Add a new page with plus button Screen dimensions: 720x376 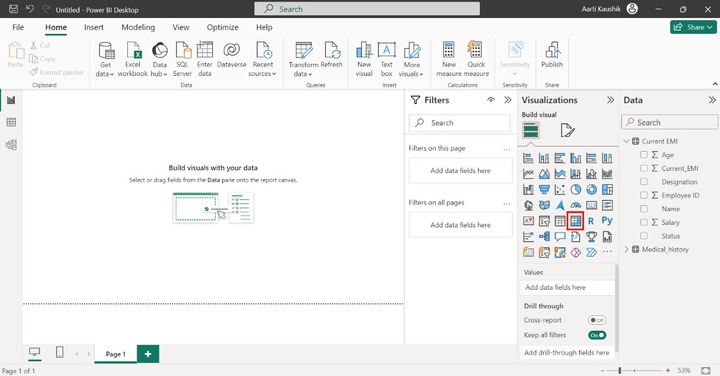pyautogui.click(x=148, y=354)
